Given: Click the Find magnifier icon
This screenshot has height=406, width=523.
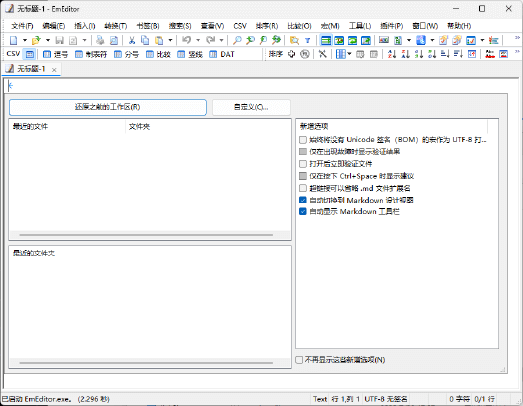Looking at the screenshot, I should [x=237, y=40].
